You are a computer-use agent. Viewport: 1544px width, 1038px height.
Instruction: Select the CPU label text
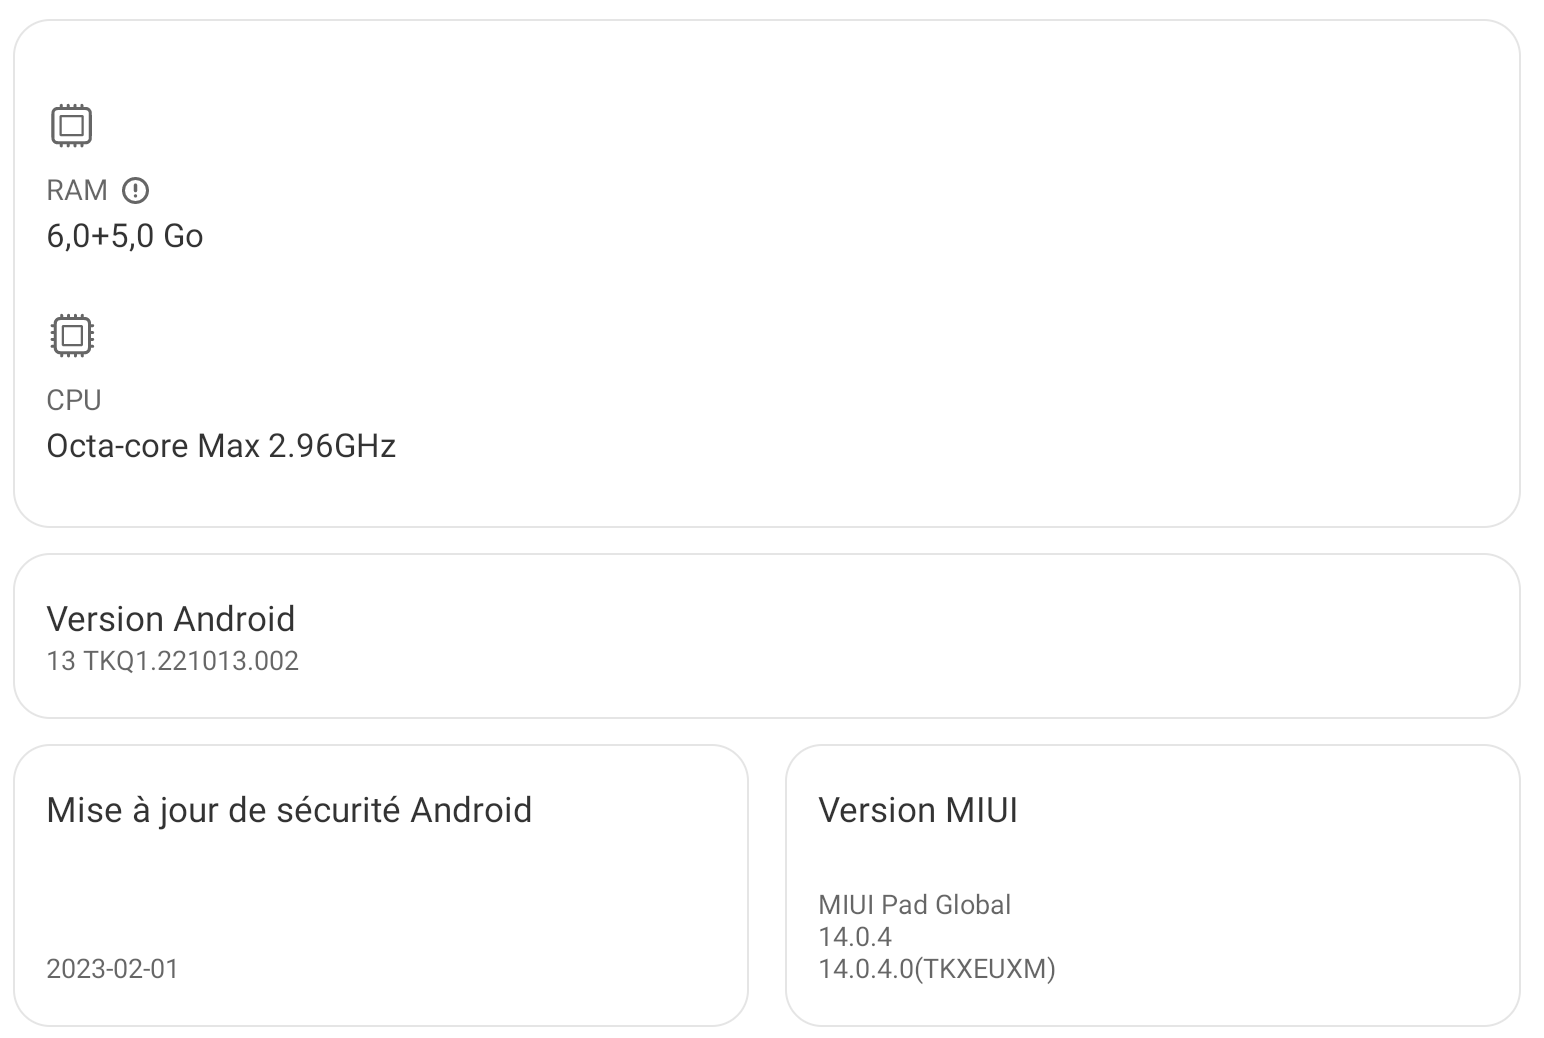click(74, 400)
